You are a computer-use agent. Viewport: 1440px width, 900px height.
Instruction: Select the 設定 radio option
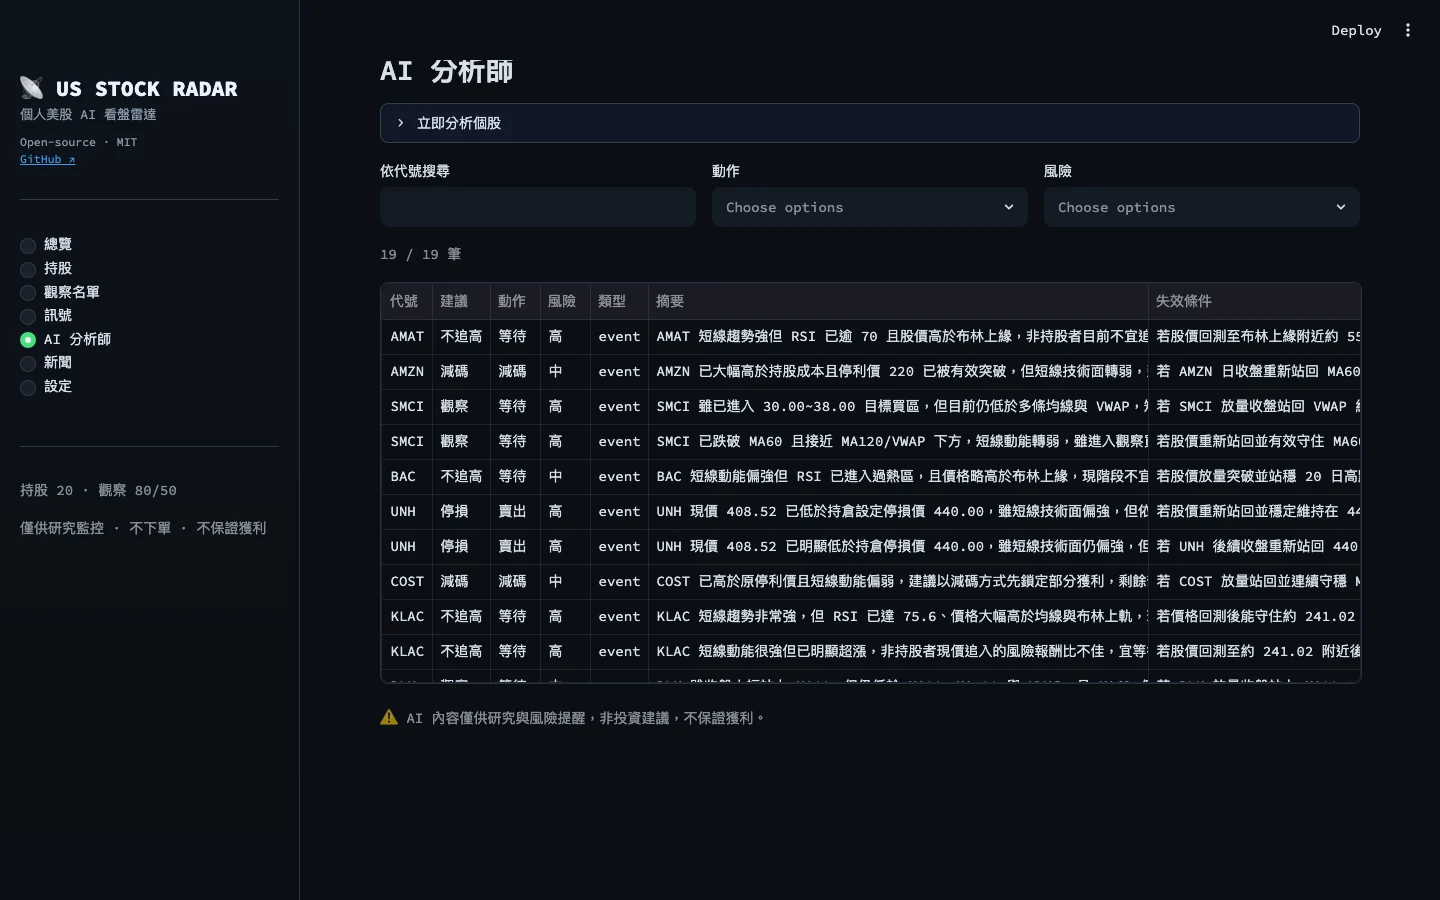pyautogui.click(x=46, y=386)
